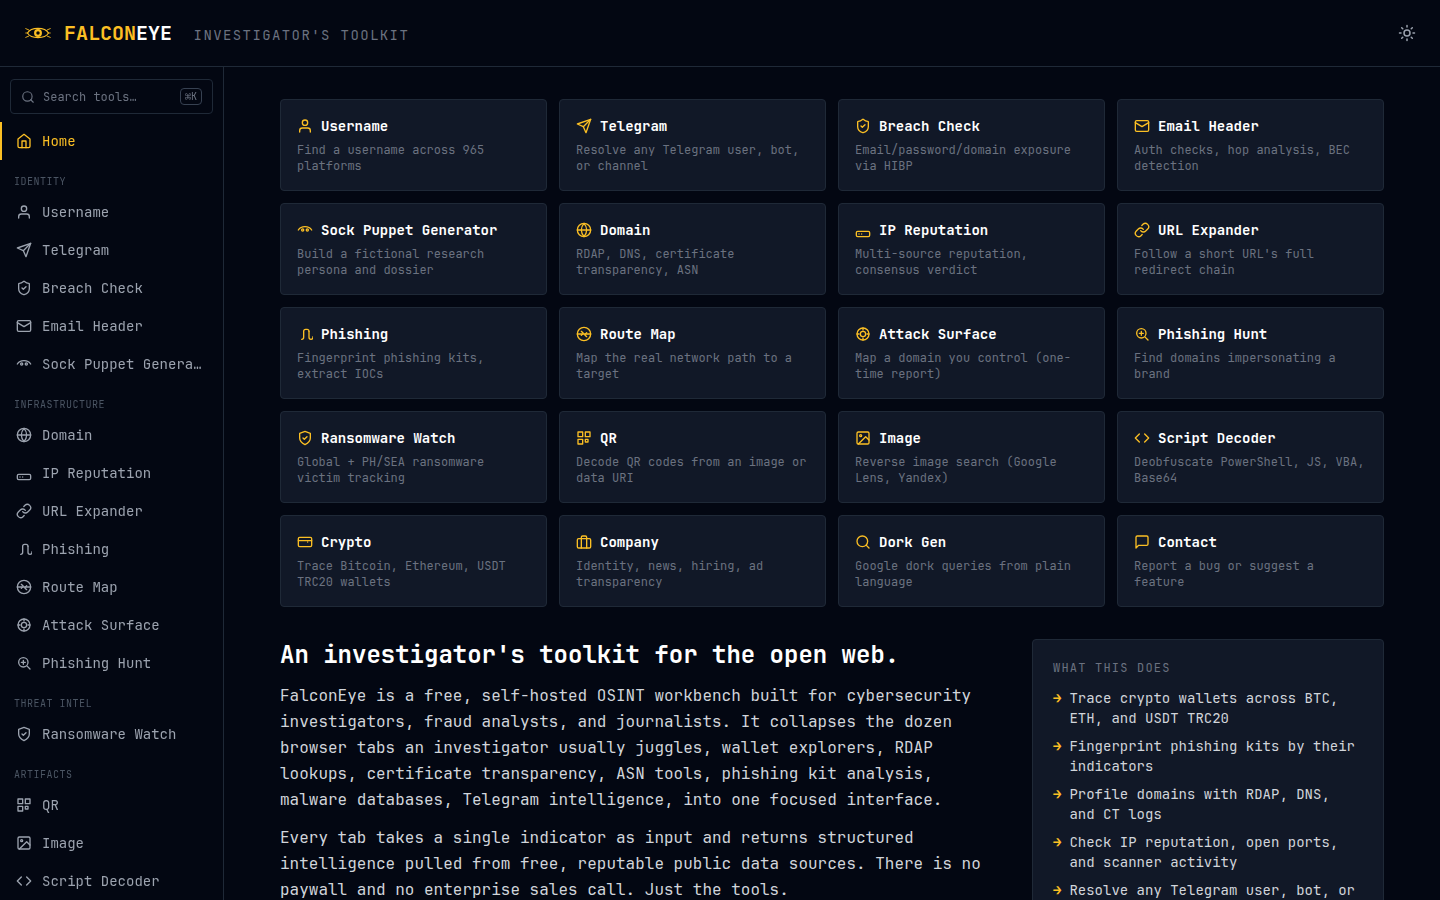Open the Telegram tool card
Image resolution: width=1440 pixels, height=900 pixels.
point(692,145)
